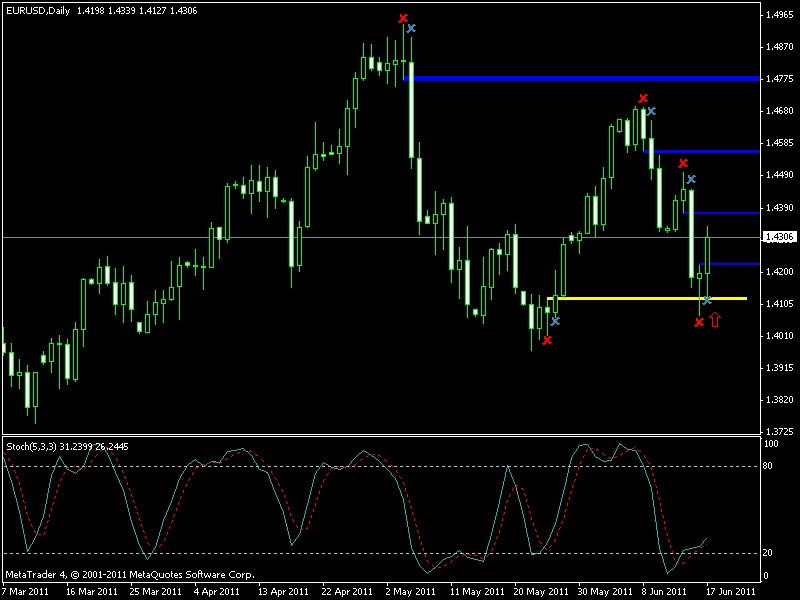Select the red up arrow on the chart
800x600 pixels.
point(715,320)
